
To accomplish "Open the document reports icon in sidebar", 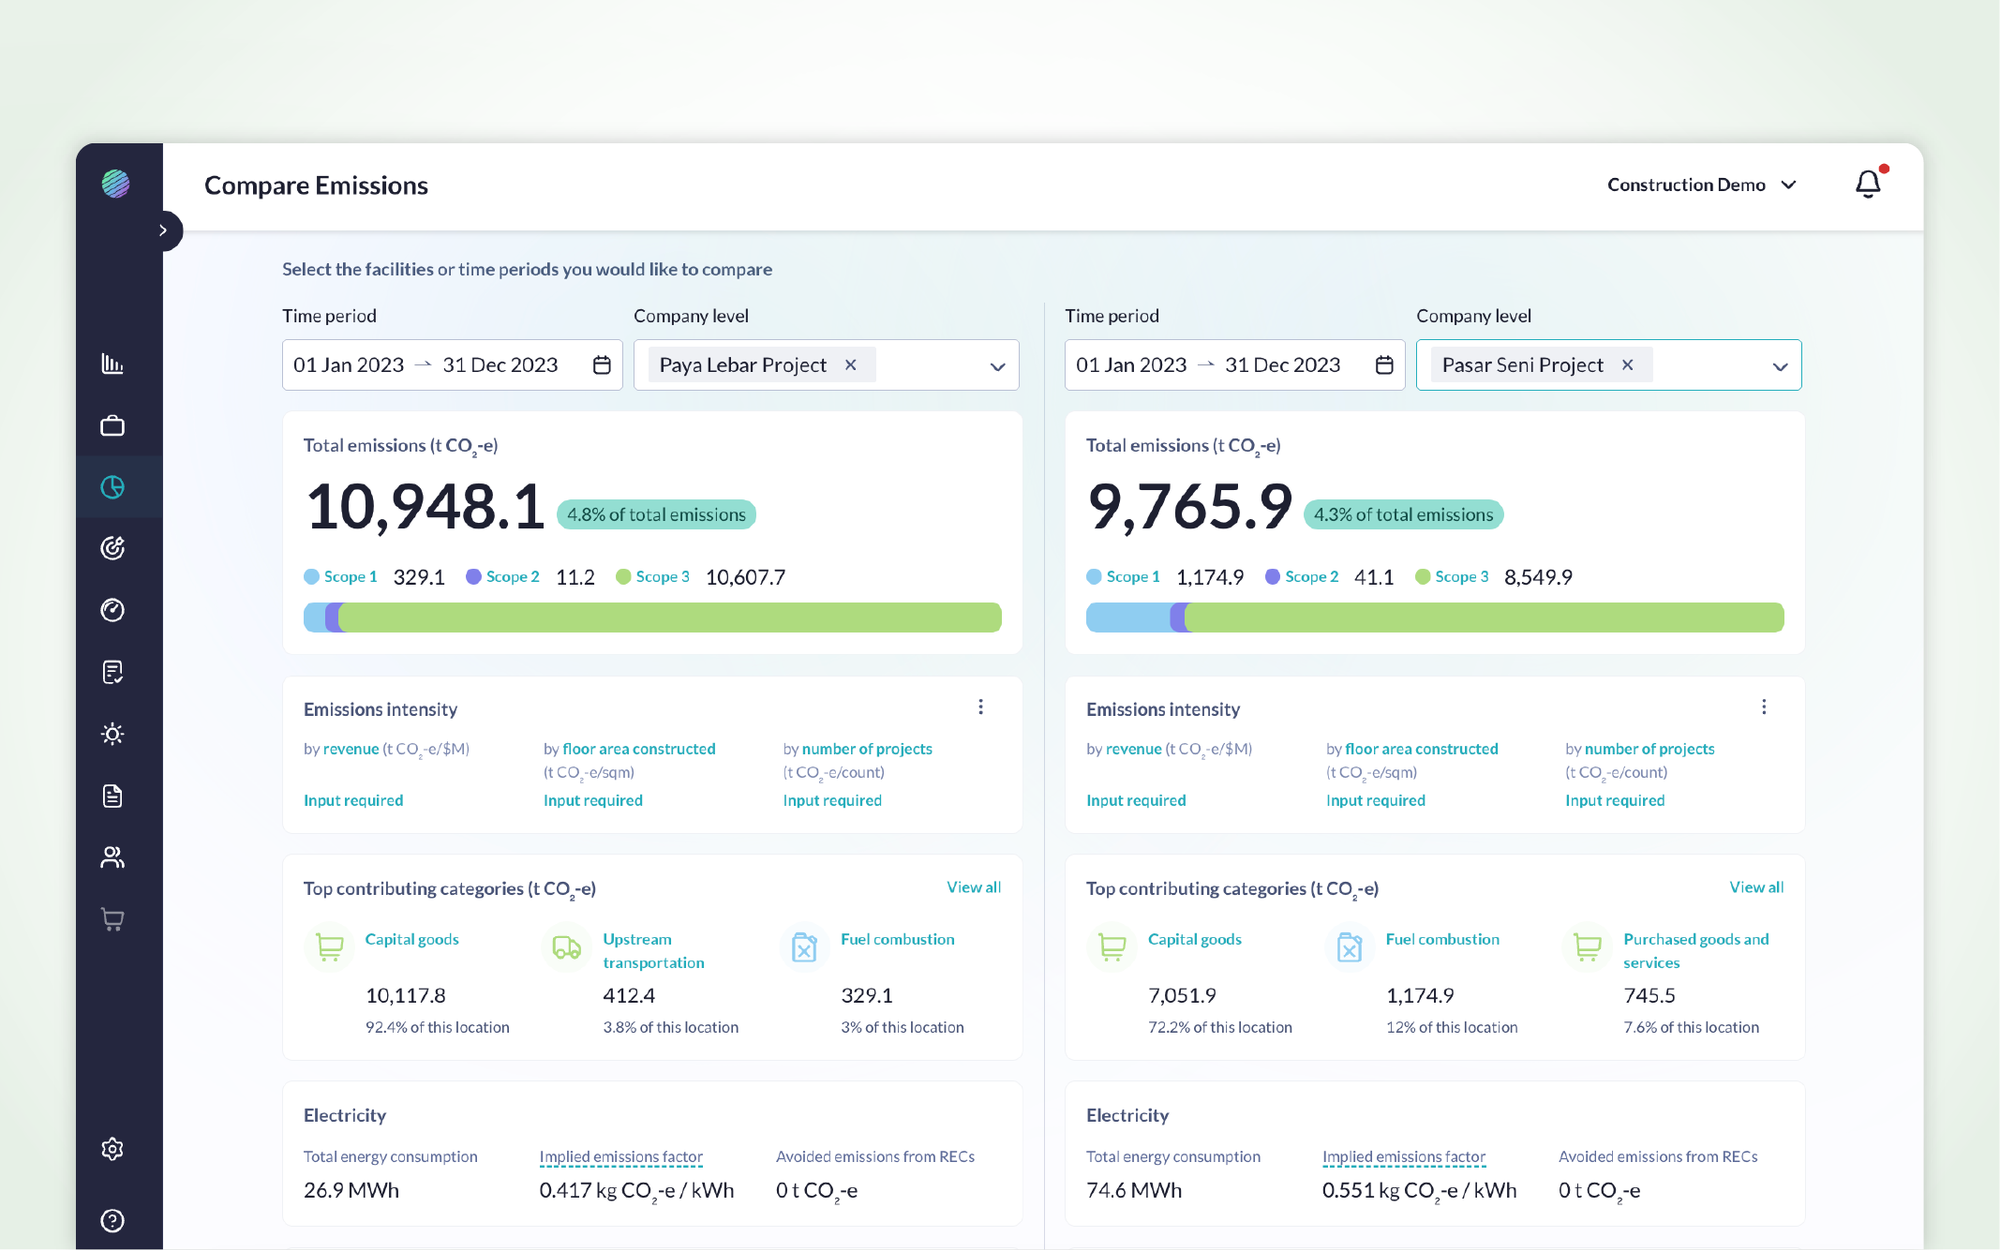I will point(112,796).
